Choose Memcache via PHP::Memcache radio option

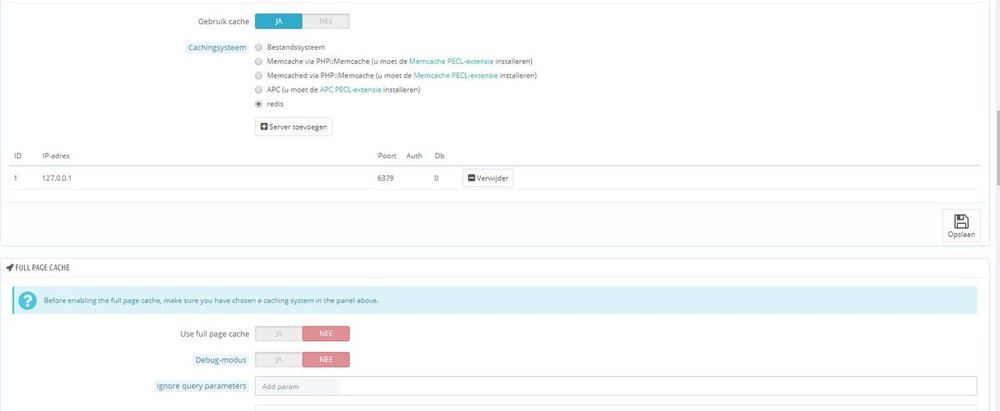tap(259, 61)
